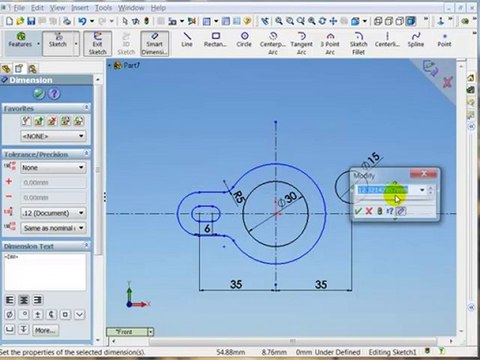Select the Line sketch tool

coord(187,40)
